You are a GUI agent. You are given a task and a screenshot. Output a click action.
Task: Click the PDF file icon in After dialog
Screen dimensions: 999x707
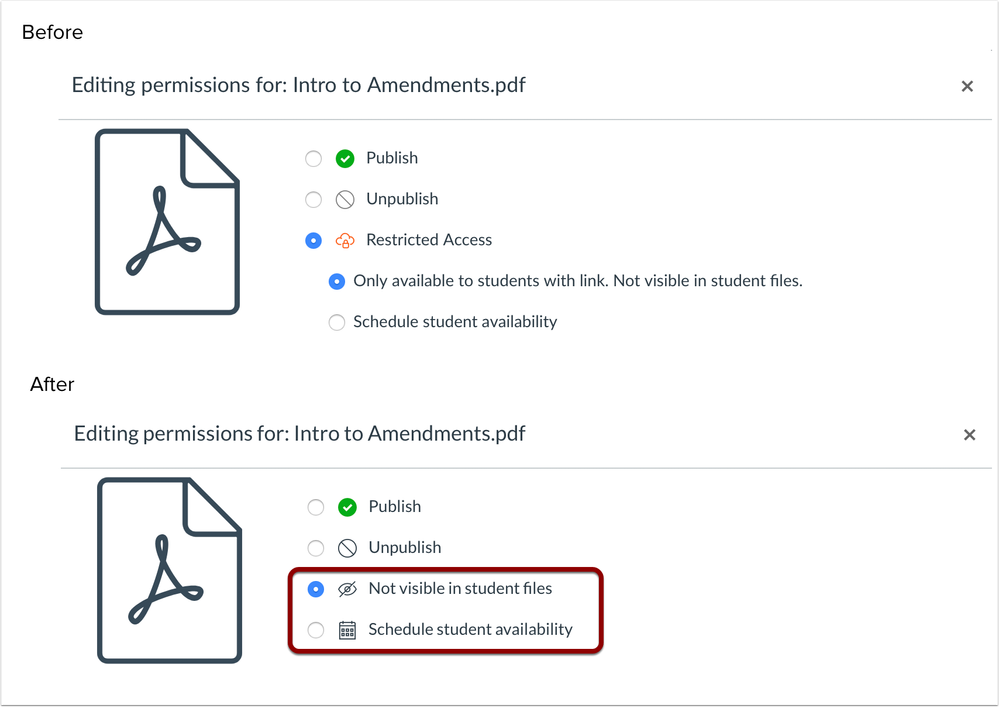click(169, 569)
